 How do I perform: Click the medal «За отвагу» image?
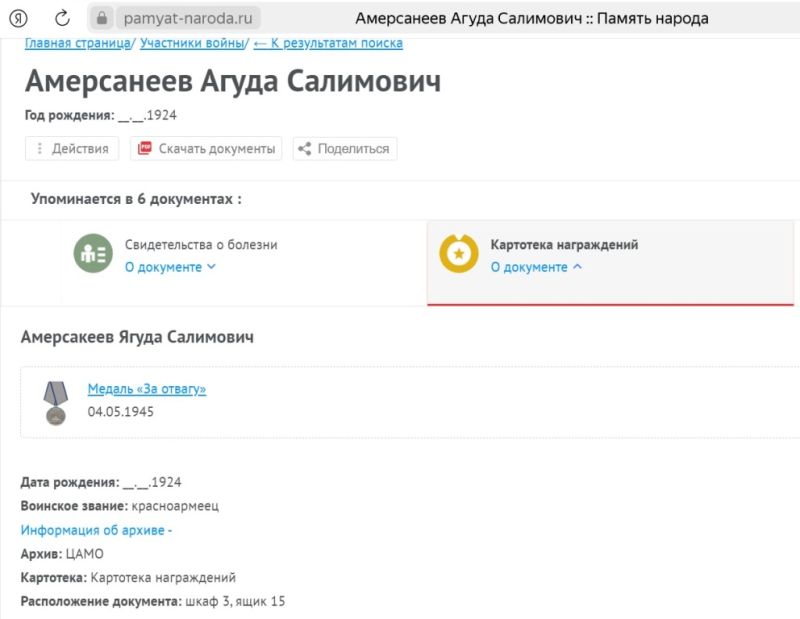point(55,401)
